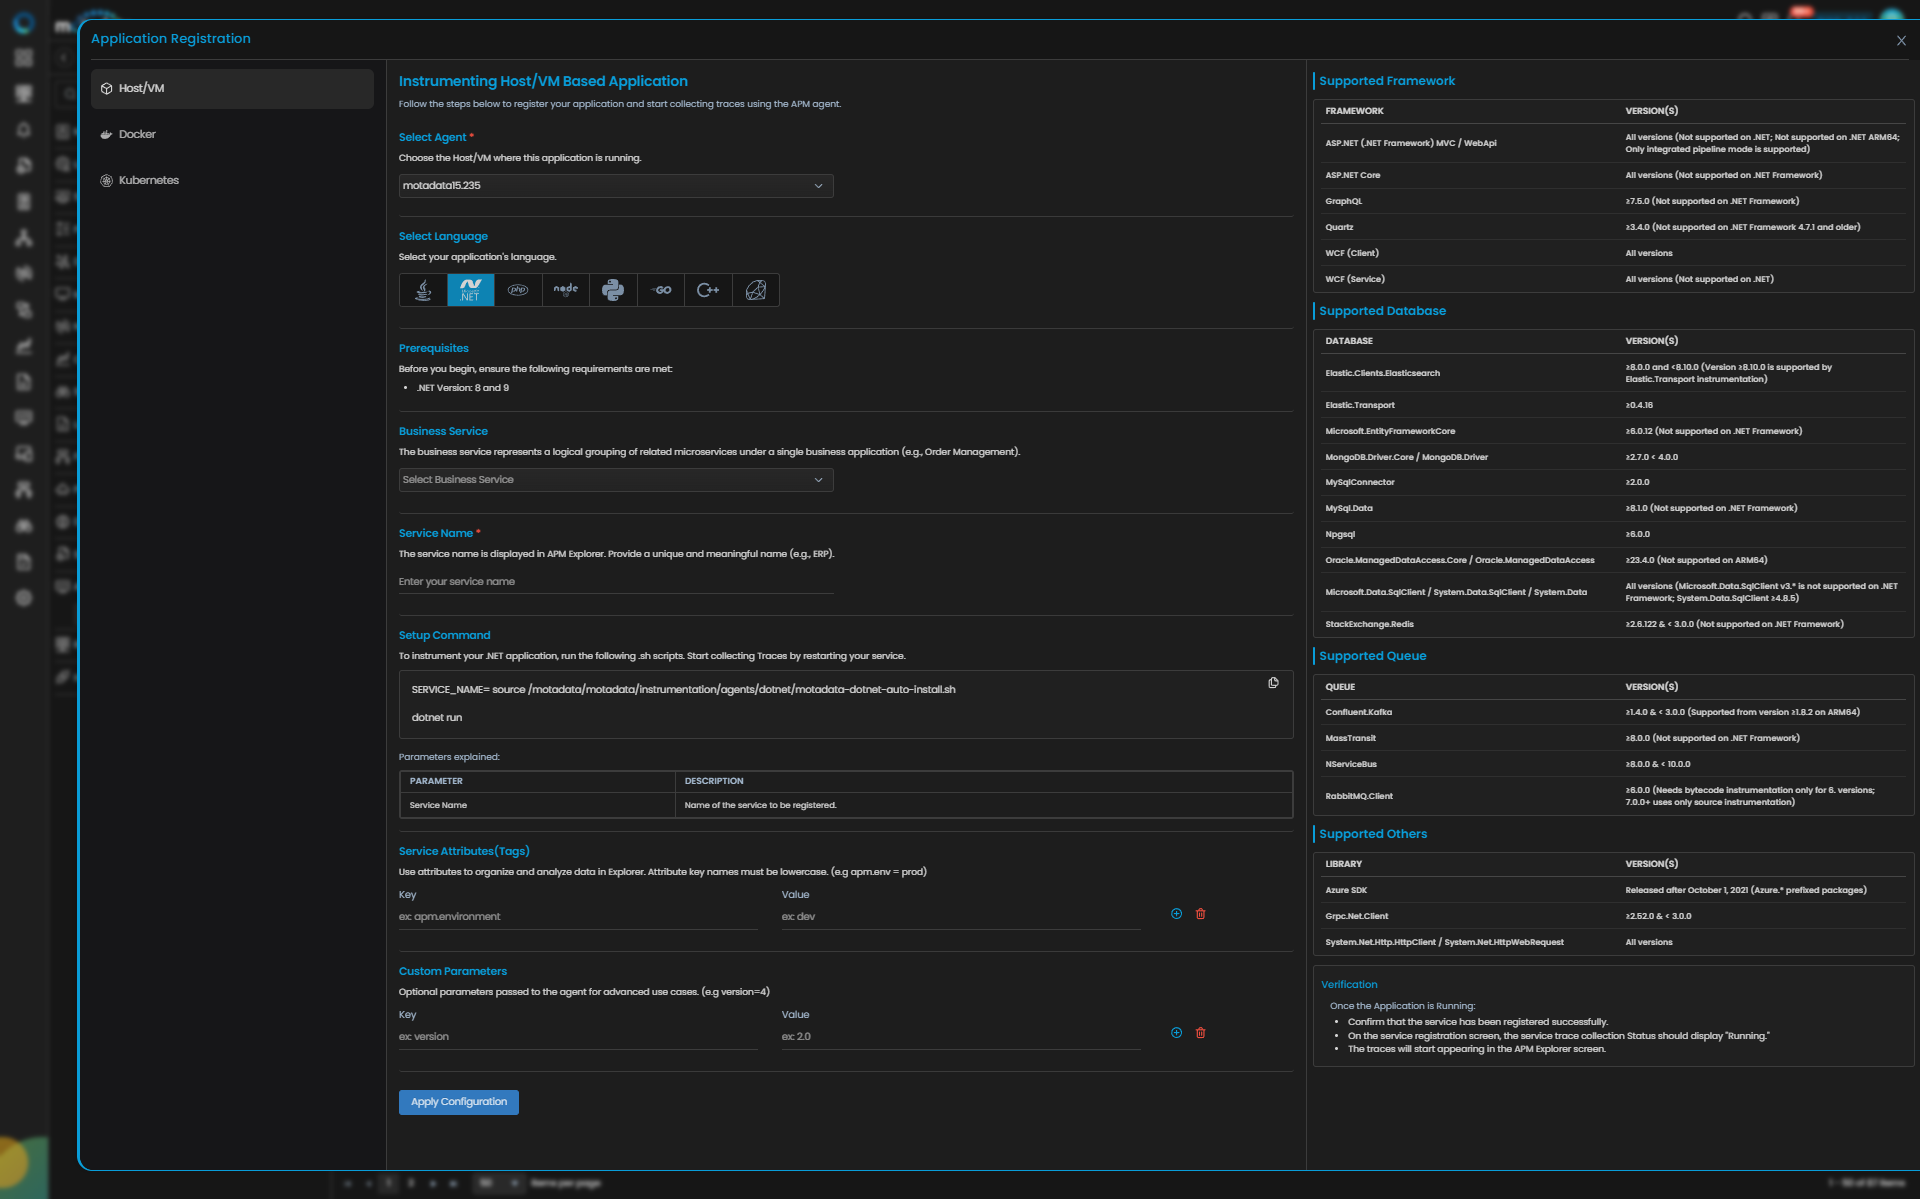Screen dimensions: 1920x1199
Task: Click the 'dotnet run' command line
Action: pyautogui.click(x=437, y=718)
